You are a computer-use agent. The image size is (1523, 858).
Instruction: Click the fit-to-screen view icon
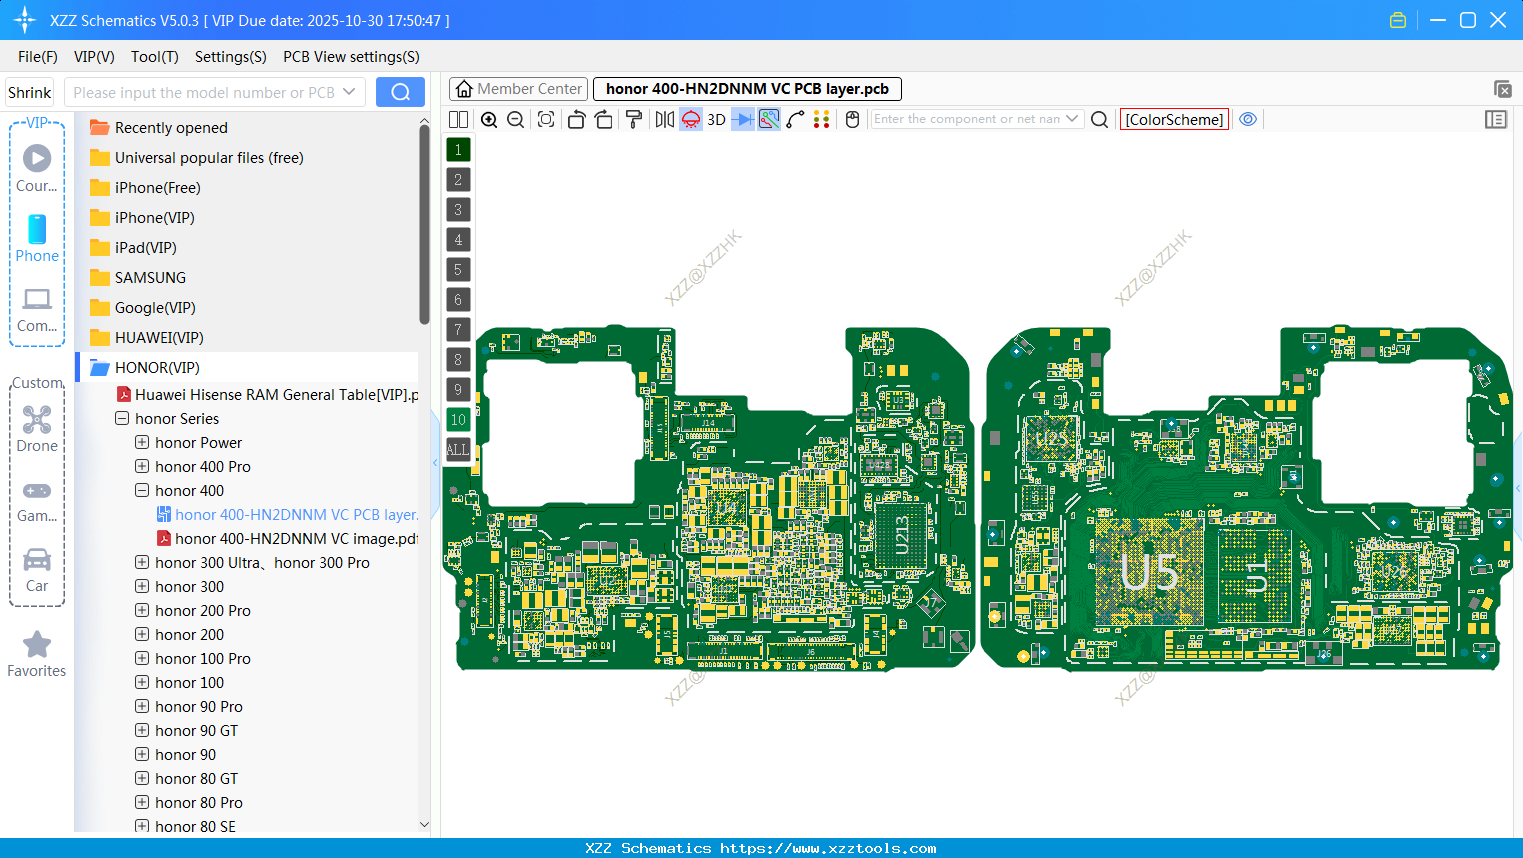(x=546, y=119)
